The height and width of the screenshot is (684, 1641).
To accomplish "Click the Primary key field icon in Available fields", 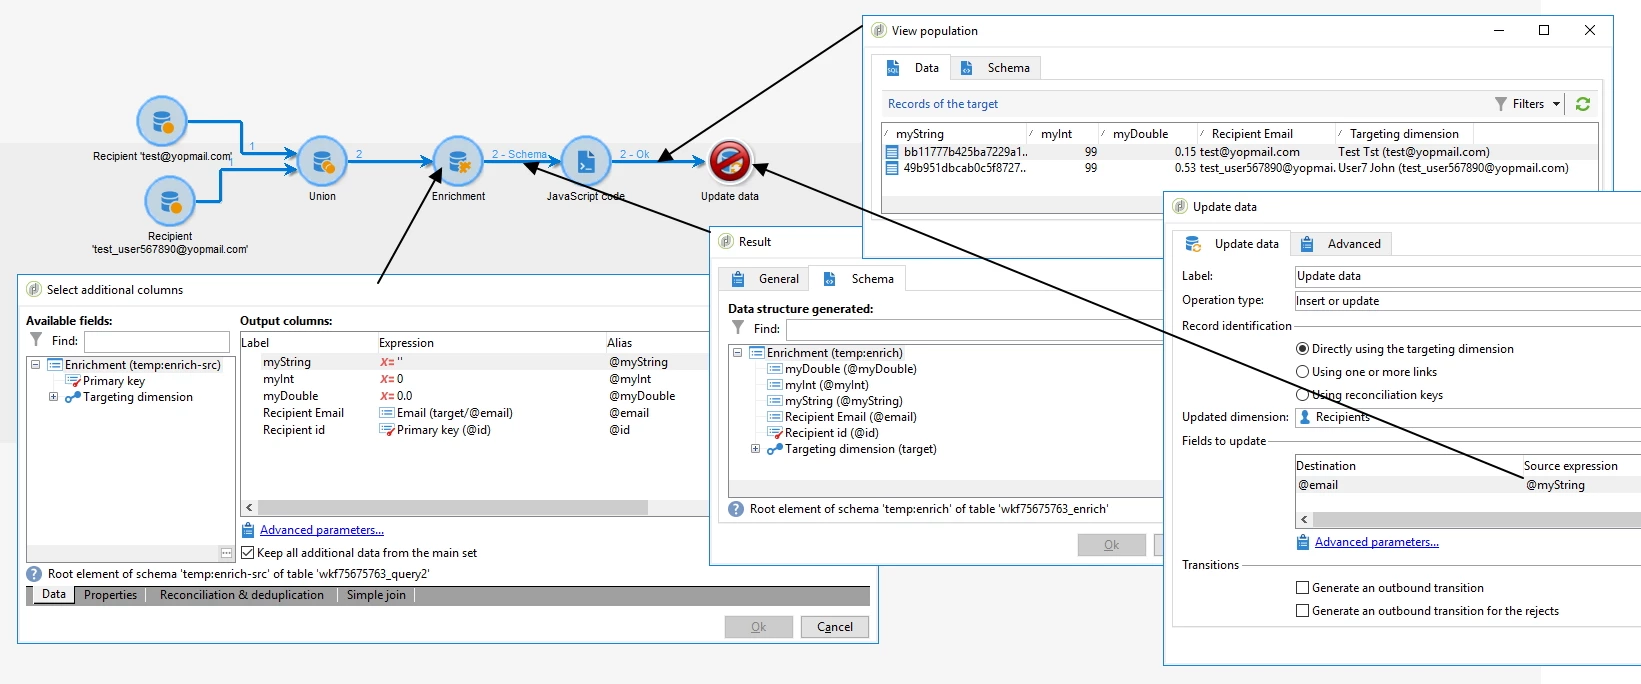I will point(73,381).
